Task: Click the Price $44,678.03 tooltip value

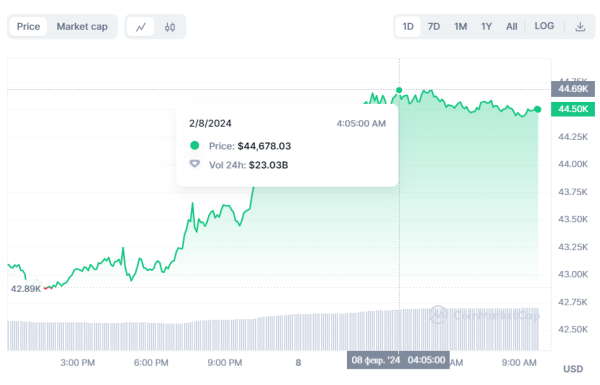Action: (264, 146)
